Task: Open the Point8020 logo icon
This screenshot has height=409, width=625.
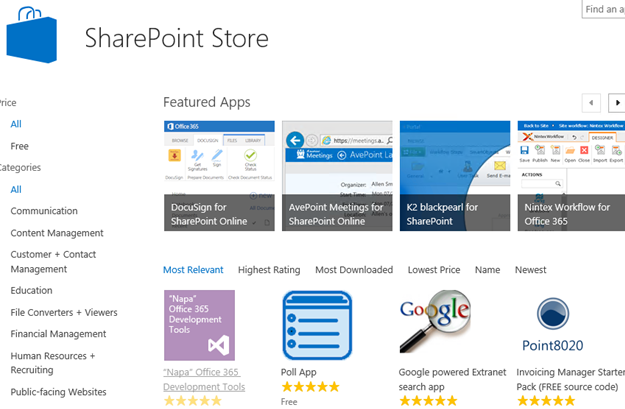Action: click(x=552, y=325)
